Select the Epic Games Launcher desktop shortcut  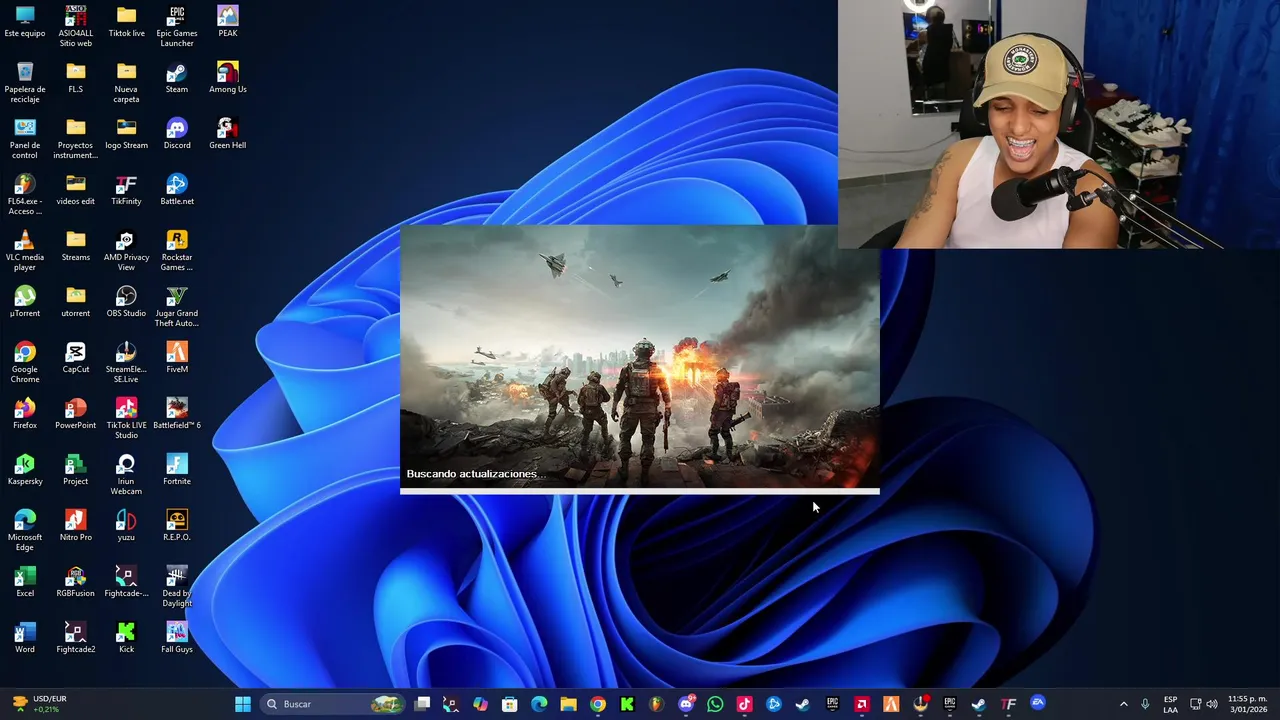(177, 27)
